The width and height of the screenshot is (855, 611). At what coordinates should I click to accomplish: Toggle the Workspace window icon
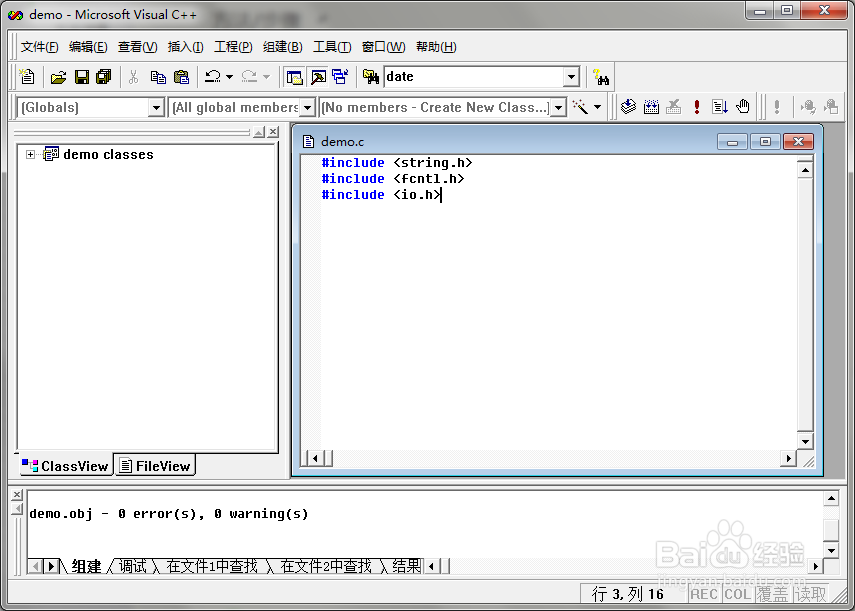coord(294,77)
